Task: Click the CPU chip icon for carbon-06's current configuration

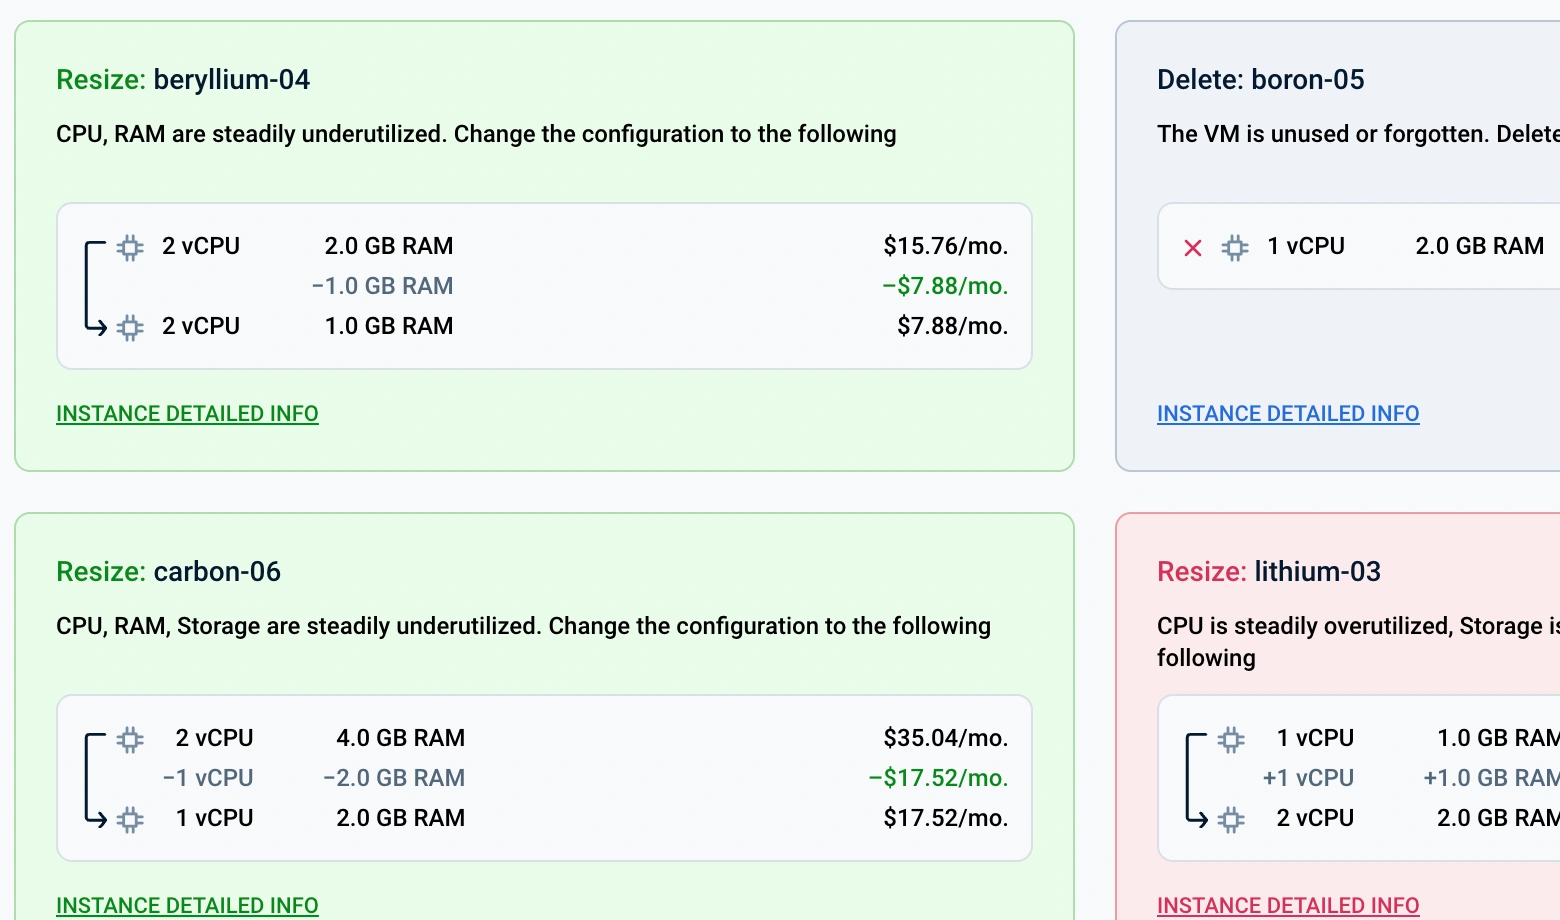Action: click(130, 739)
